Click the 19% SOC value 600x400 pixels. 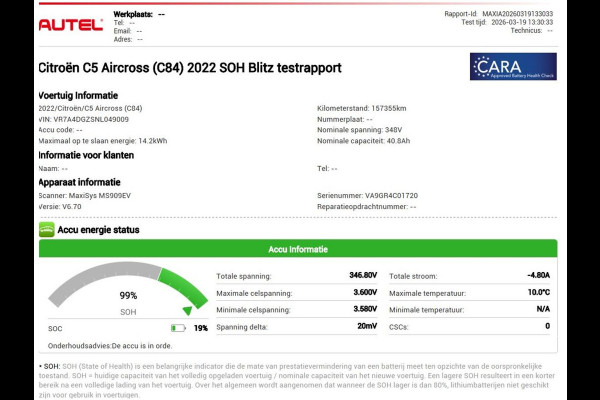(x=201, y=328)
